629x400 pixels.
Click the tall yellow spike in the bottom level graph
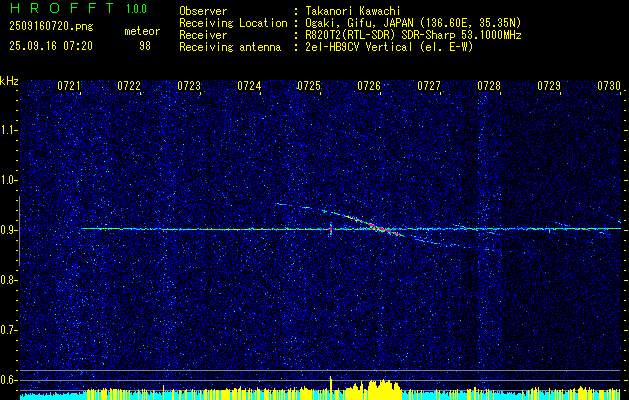point(331,388)
